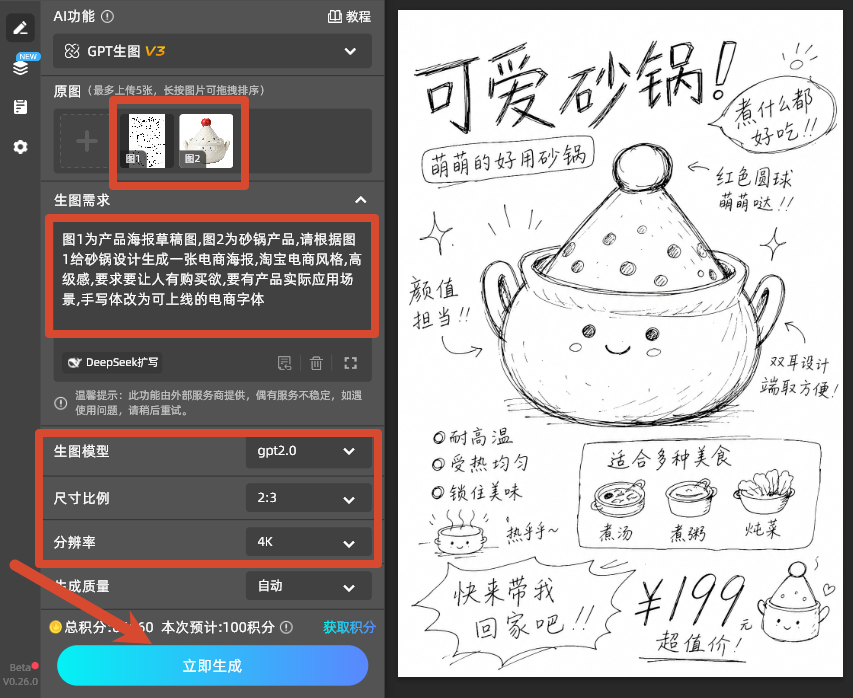The image size is (853, 698).
Task: Select the pencil edit tool in sidebar
Action: coord(20,28)
